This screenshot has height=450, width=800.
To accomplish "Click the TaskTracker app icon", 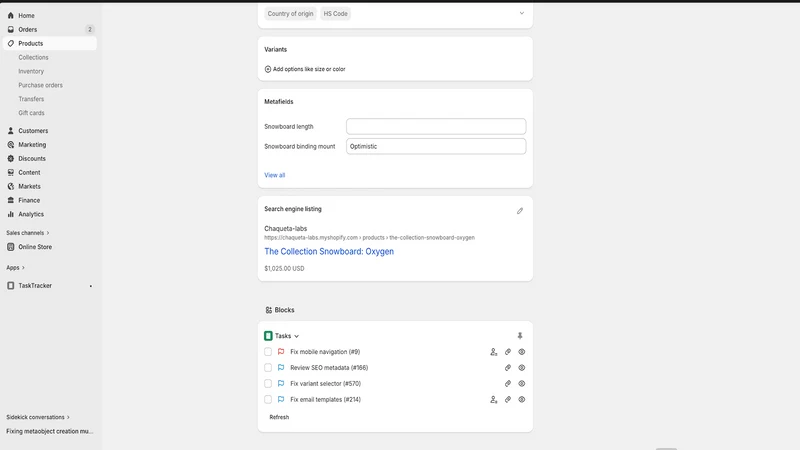I will (11, 286).
